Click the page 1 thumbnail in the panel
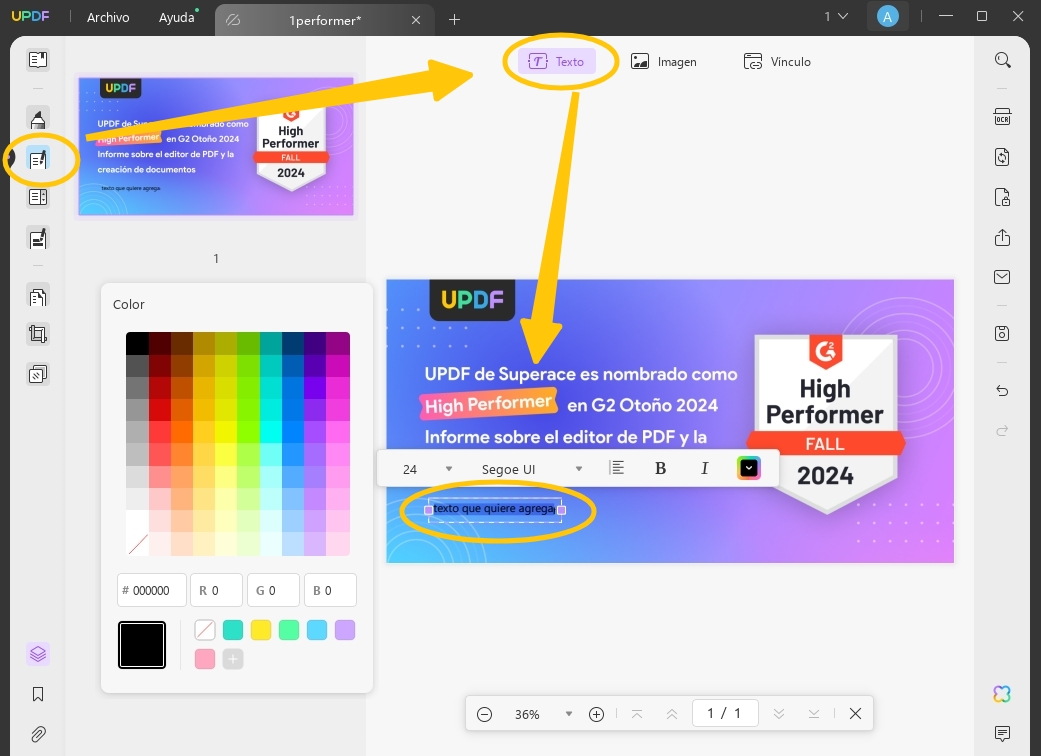This screenshot has width=1041, height=756. pos(216,146)
